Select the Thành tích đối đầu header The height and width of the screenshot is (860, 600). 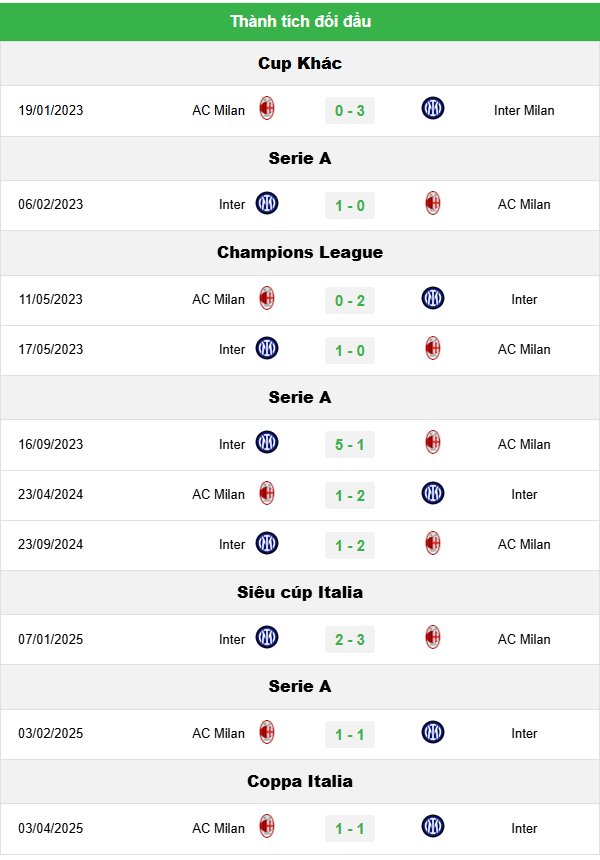tap(300, 21)
